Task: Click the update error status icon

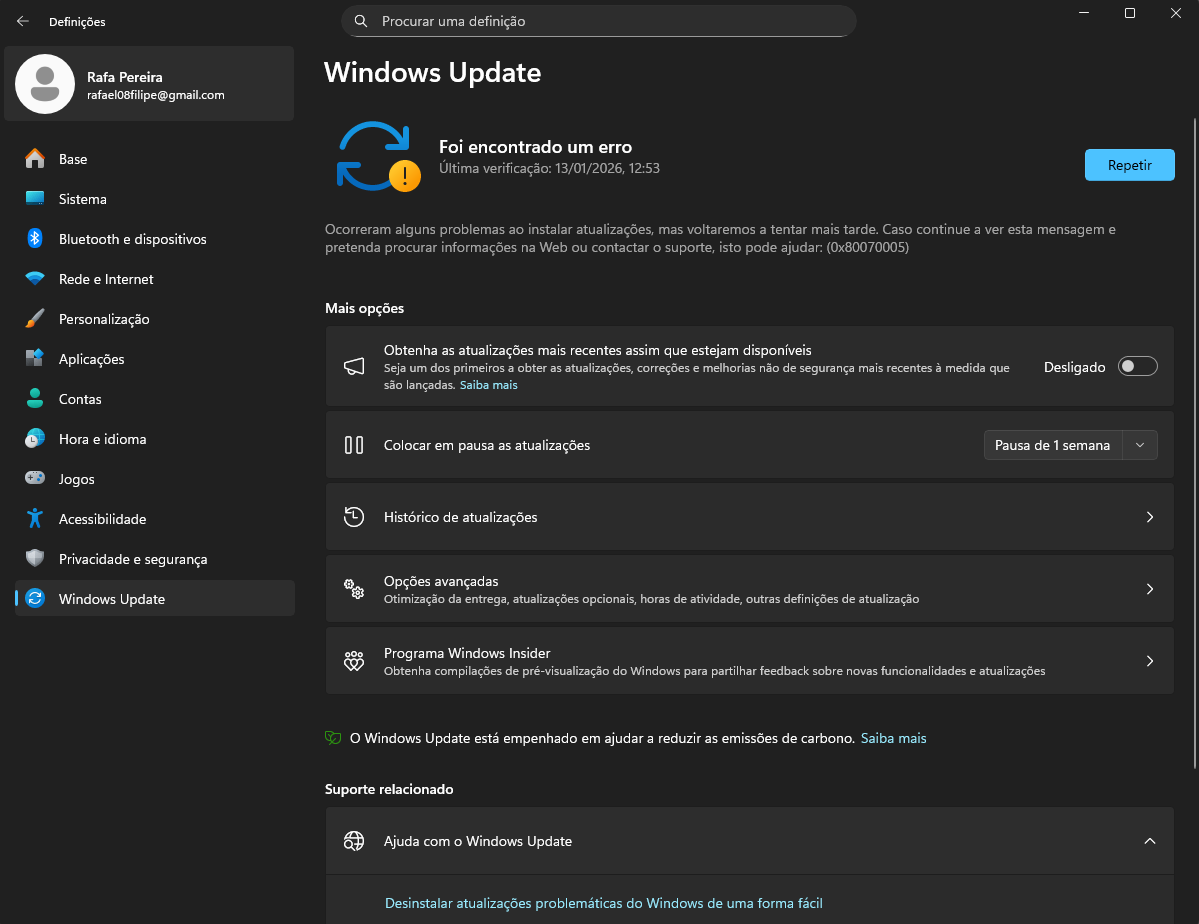Action: point(379,157)
